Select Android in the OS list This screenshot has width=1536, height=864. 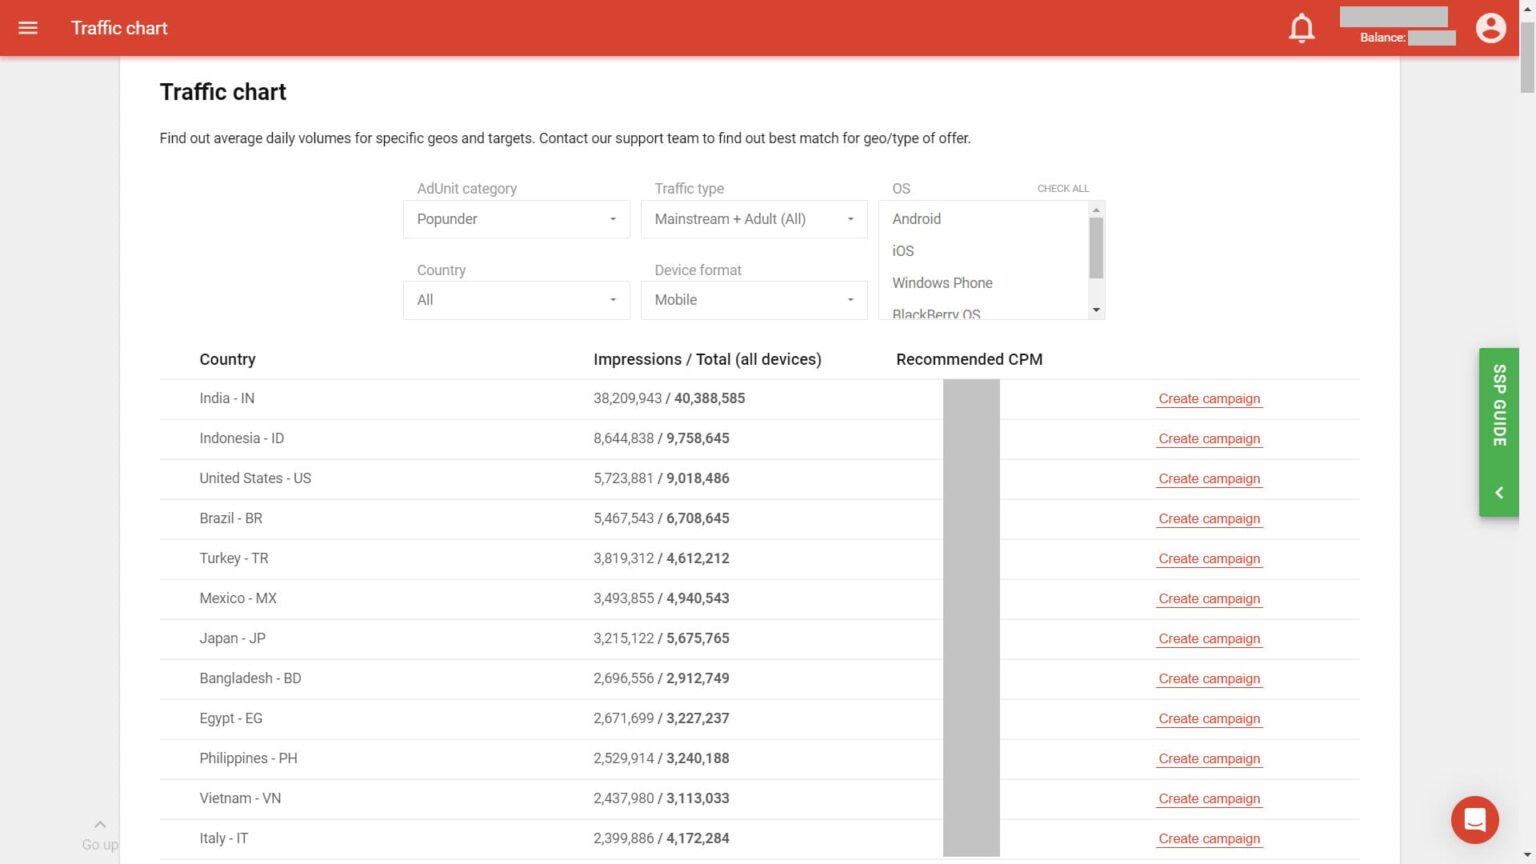[x=916, y=219]
